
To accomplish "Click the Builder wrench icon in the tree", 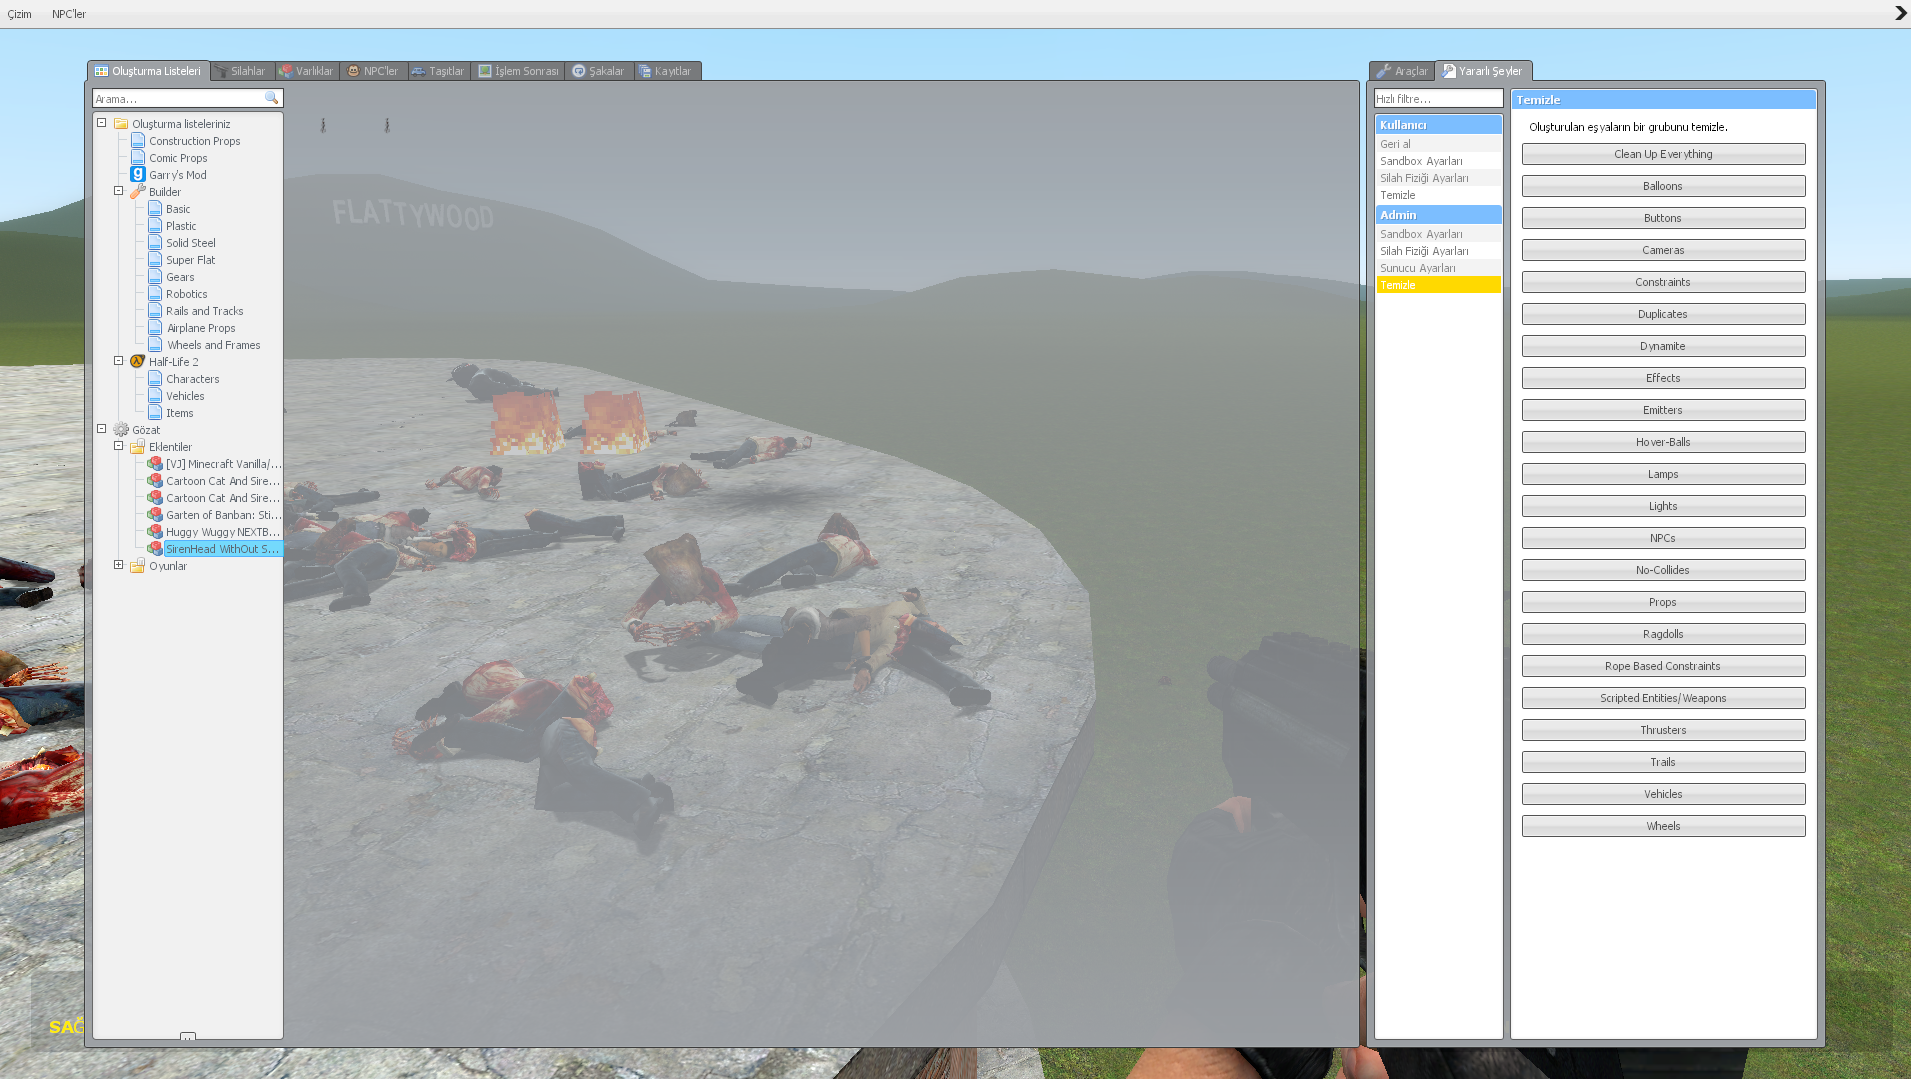I will pyautogui.click(x=138, y=192).
